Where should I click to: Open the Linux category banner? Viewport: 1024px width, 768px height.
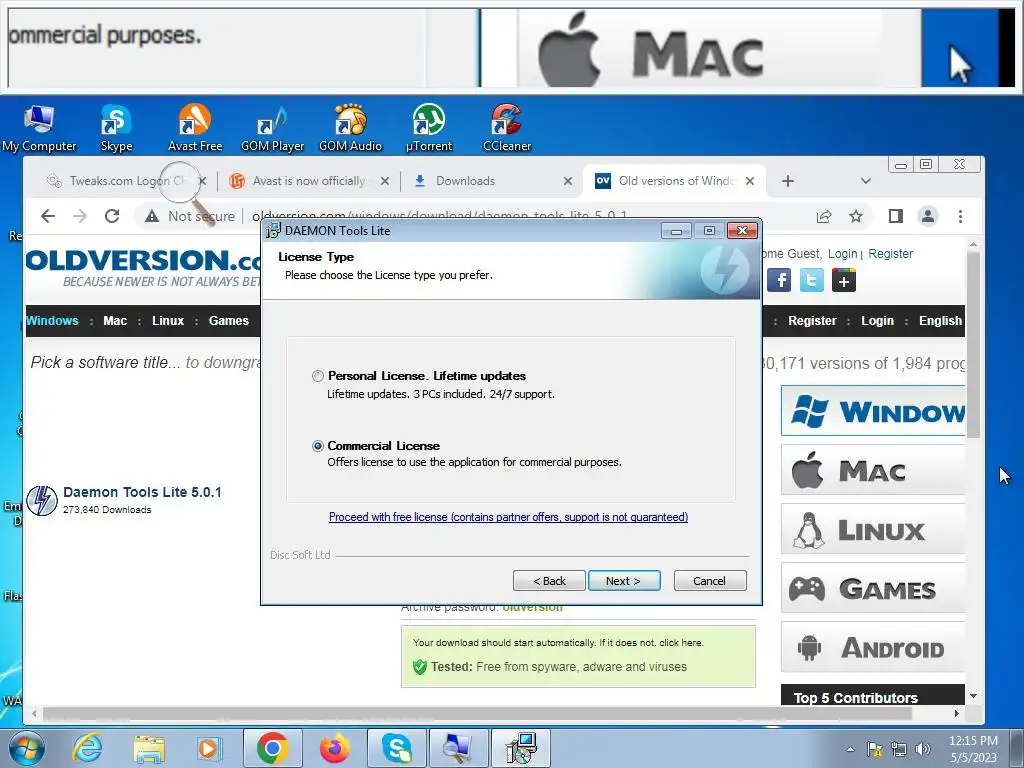pos(873,529)
